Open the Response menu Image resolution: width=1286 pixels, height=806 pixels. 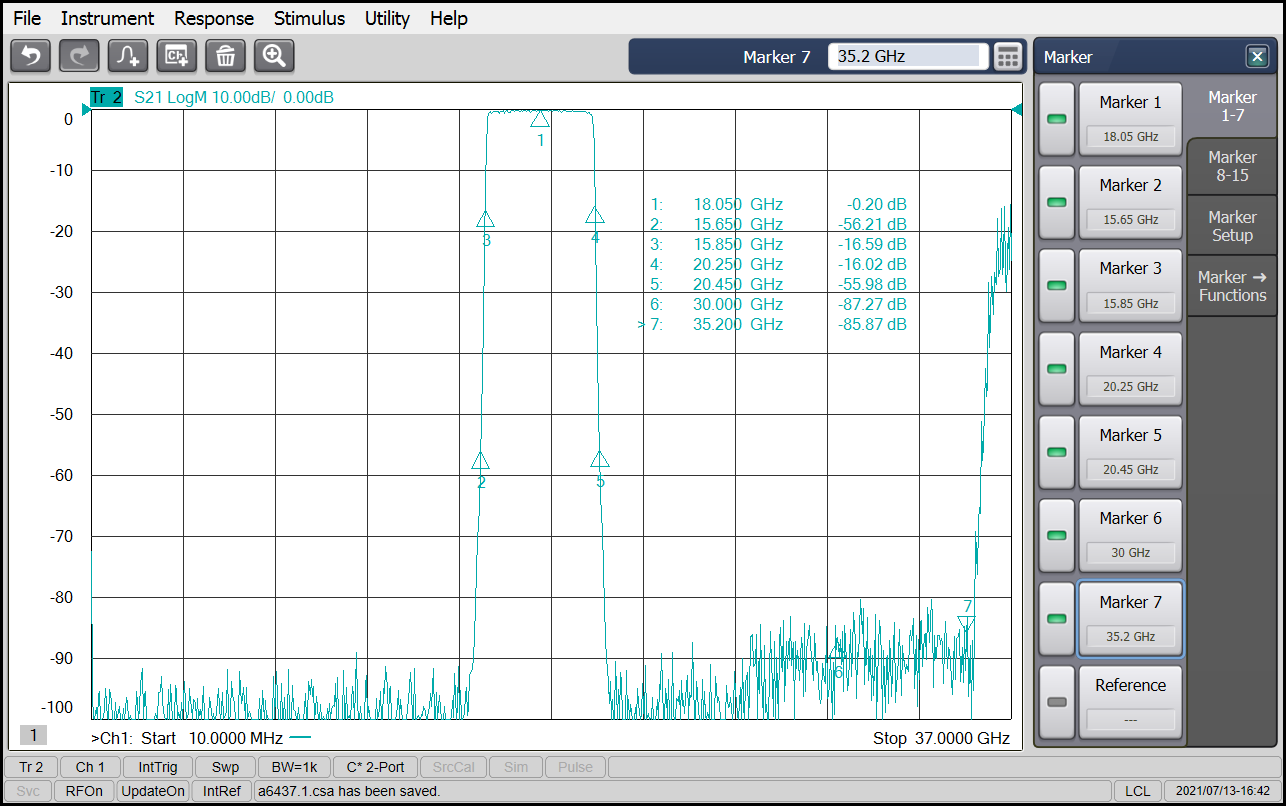click(x=214, y=18)
